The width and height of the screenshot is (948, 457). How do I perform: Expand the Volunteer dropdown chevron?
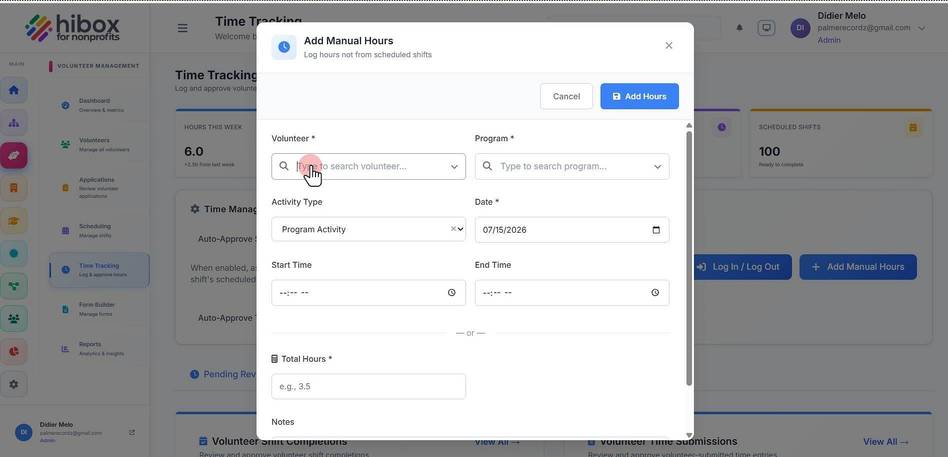click(x=454, y=167)
